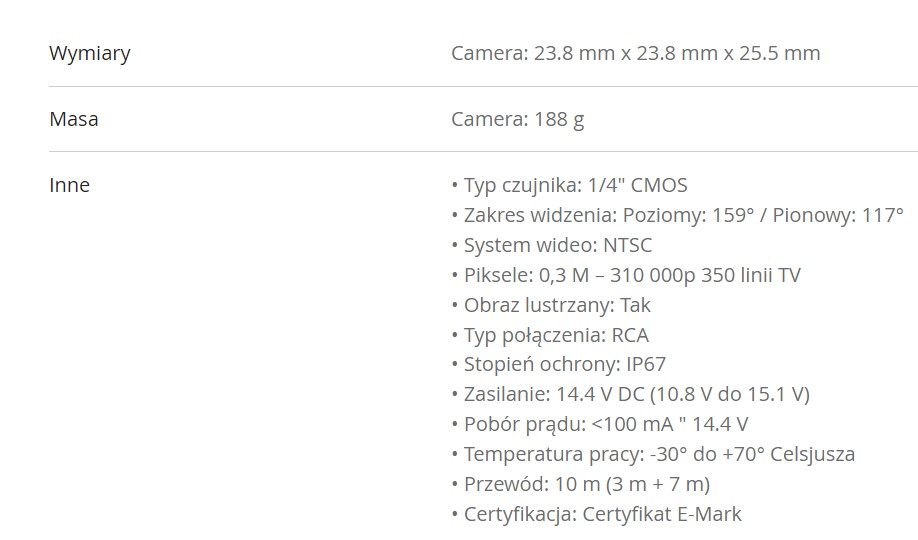The image size is (918, 540).
Task: Click the Pobór prądu specification line
Action: [x=600, y=424]
